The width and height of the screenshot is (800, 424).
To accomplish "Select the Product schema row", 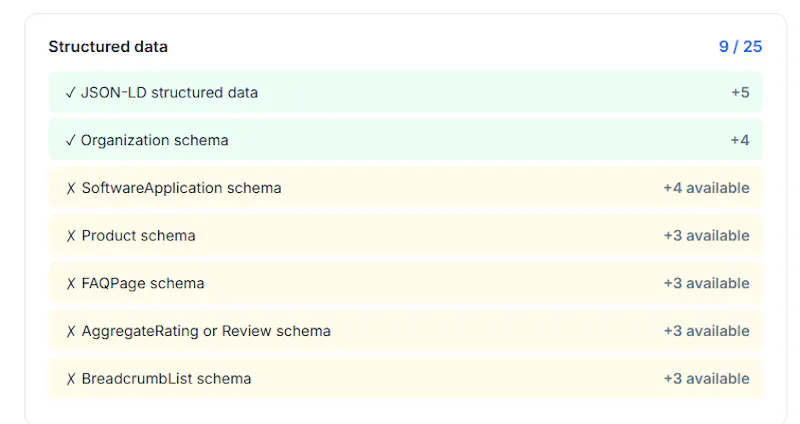I will [x=406, y=235].
